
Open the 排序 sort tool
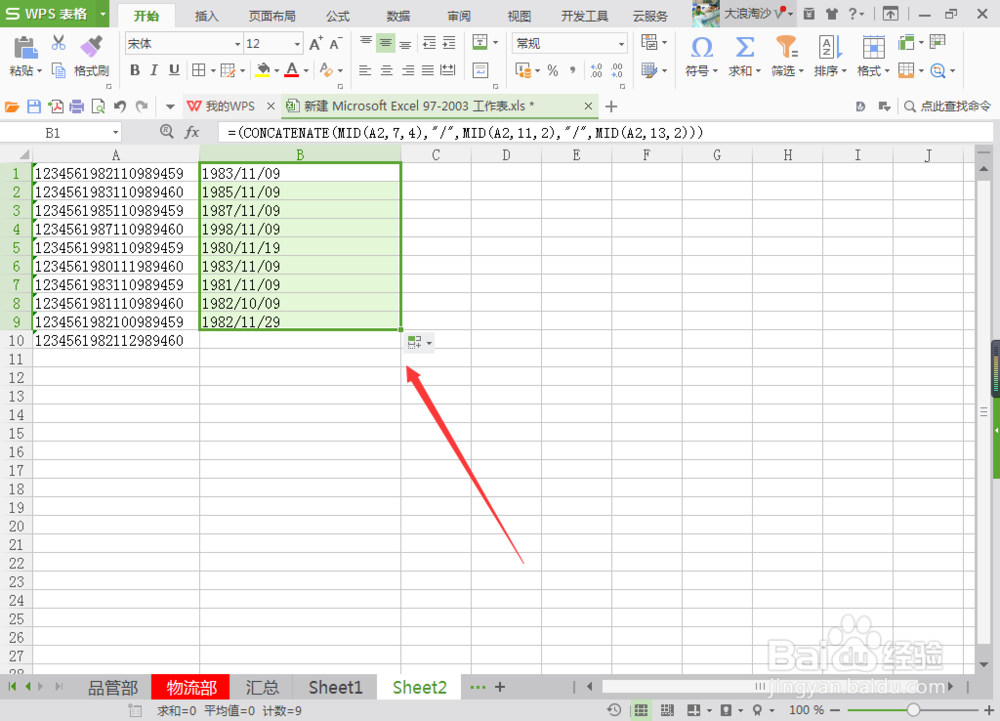[830, 56]
